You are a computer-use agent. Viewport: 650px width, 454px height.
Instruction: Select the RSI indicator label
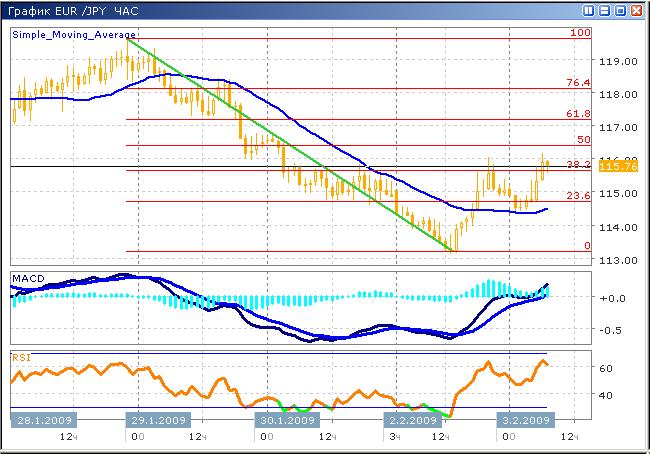coord(21,356)
